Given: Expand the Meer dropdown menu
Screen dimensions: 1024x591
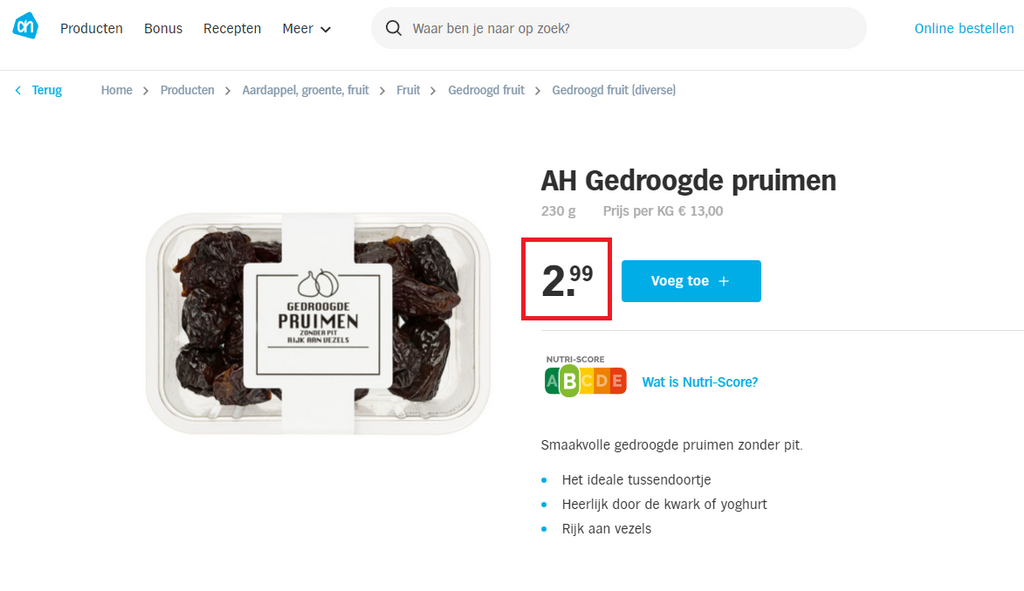Looking at the screenshot, I should point(306,28).
